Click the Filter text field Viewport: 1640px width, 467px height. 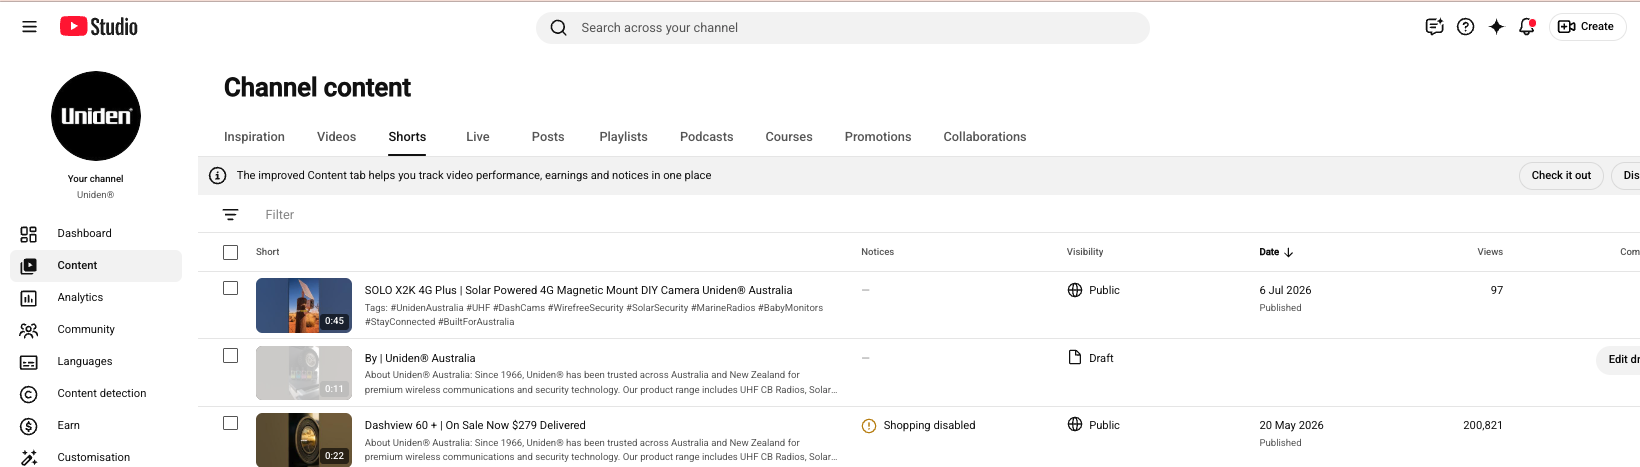280,215
